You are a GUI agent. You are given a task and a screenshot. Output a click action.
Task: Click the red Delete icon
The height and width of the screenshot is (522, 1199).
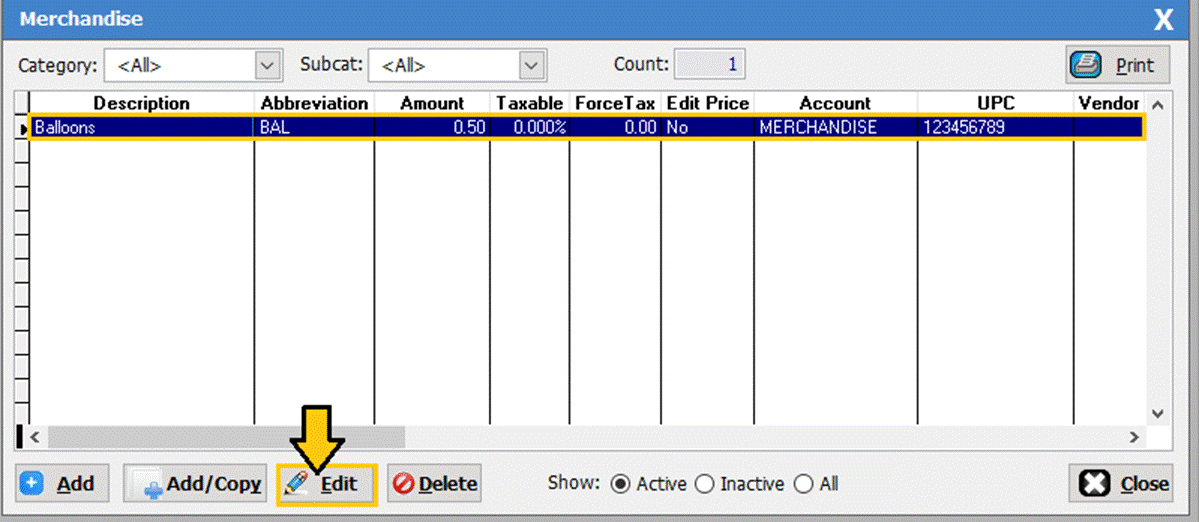pos(404,484)
